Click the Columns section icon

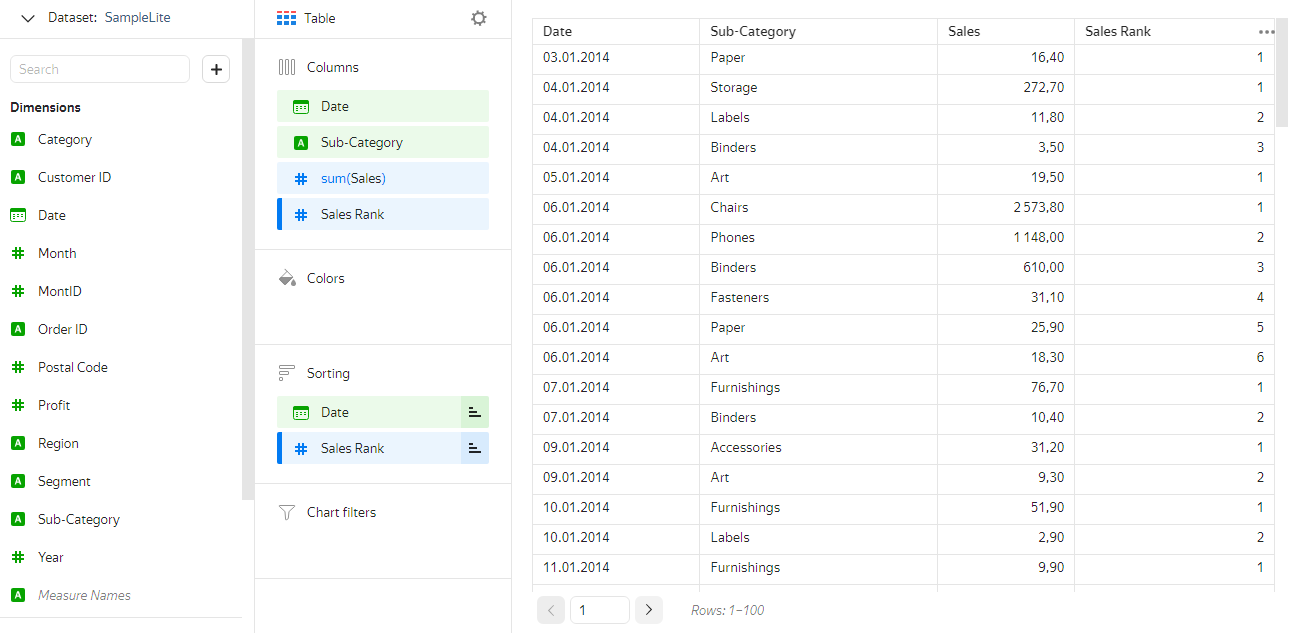coord(287,67)
